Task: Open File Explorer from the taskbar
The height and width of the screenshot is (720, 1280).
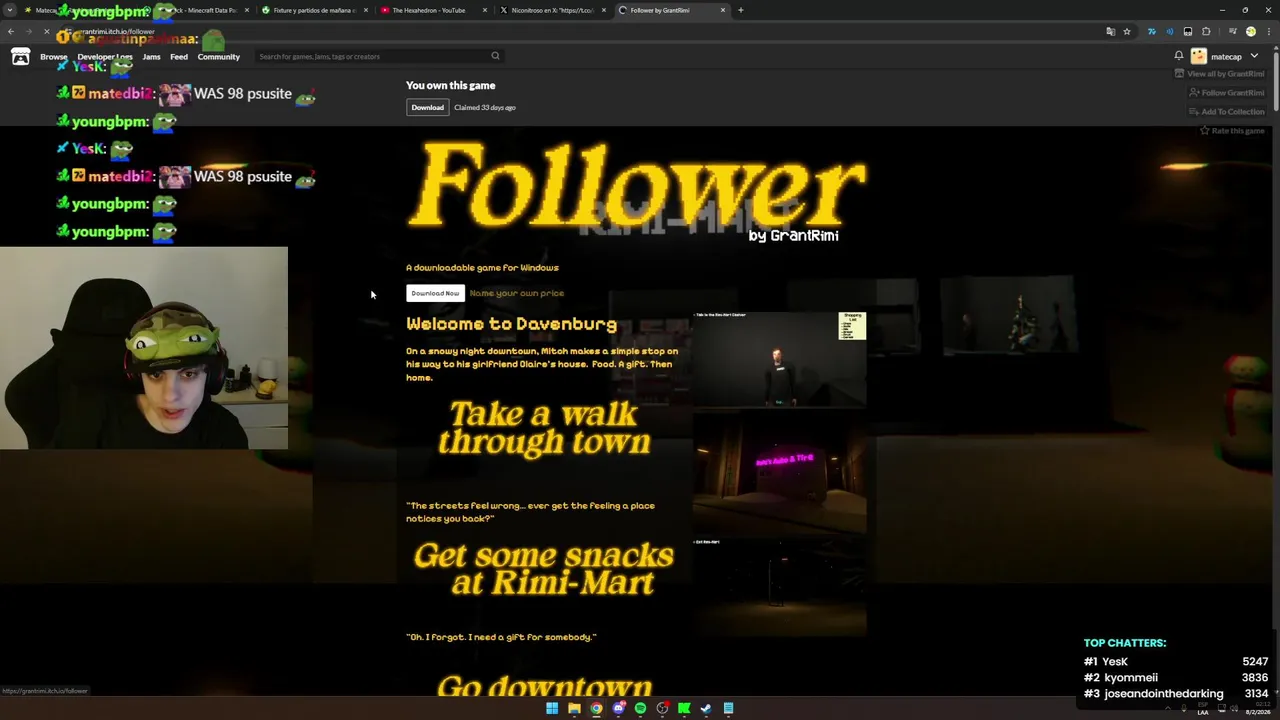Action: (574, 708)
